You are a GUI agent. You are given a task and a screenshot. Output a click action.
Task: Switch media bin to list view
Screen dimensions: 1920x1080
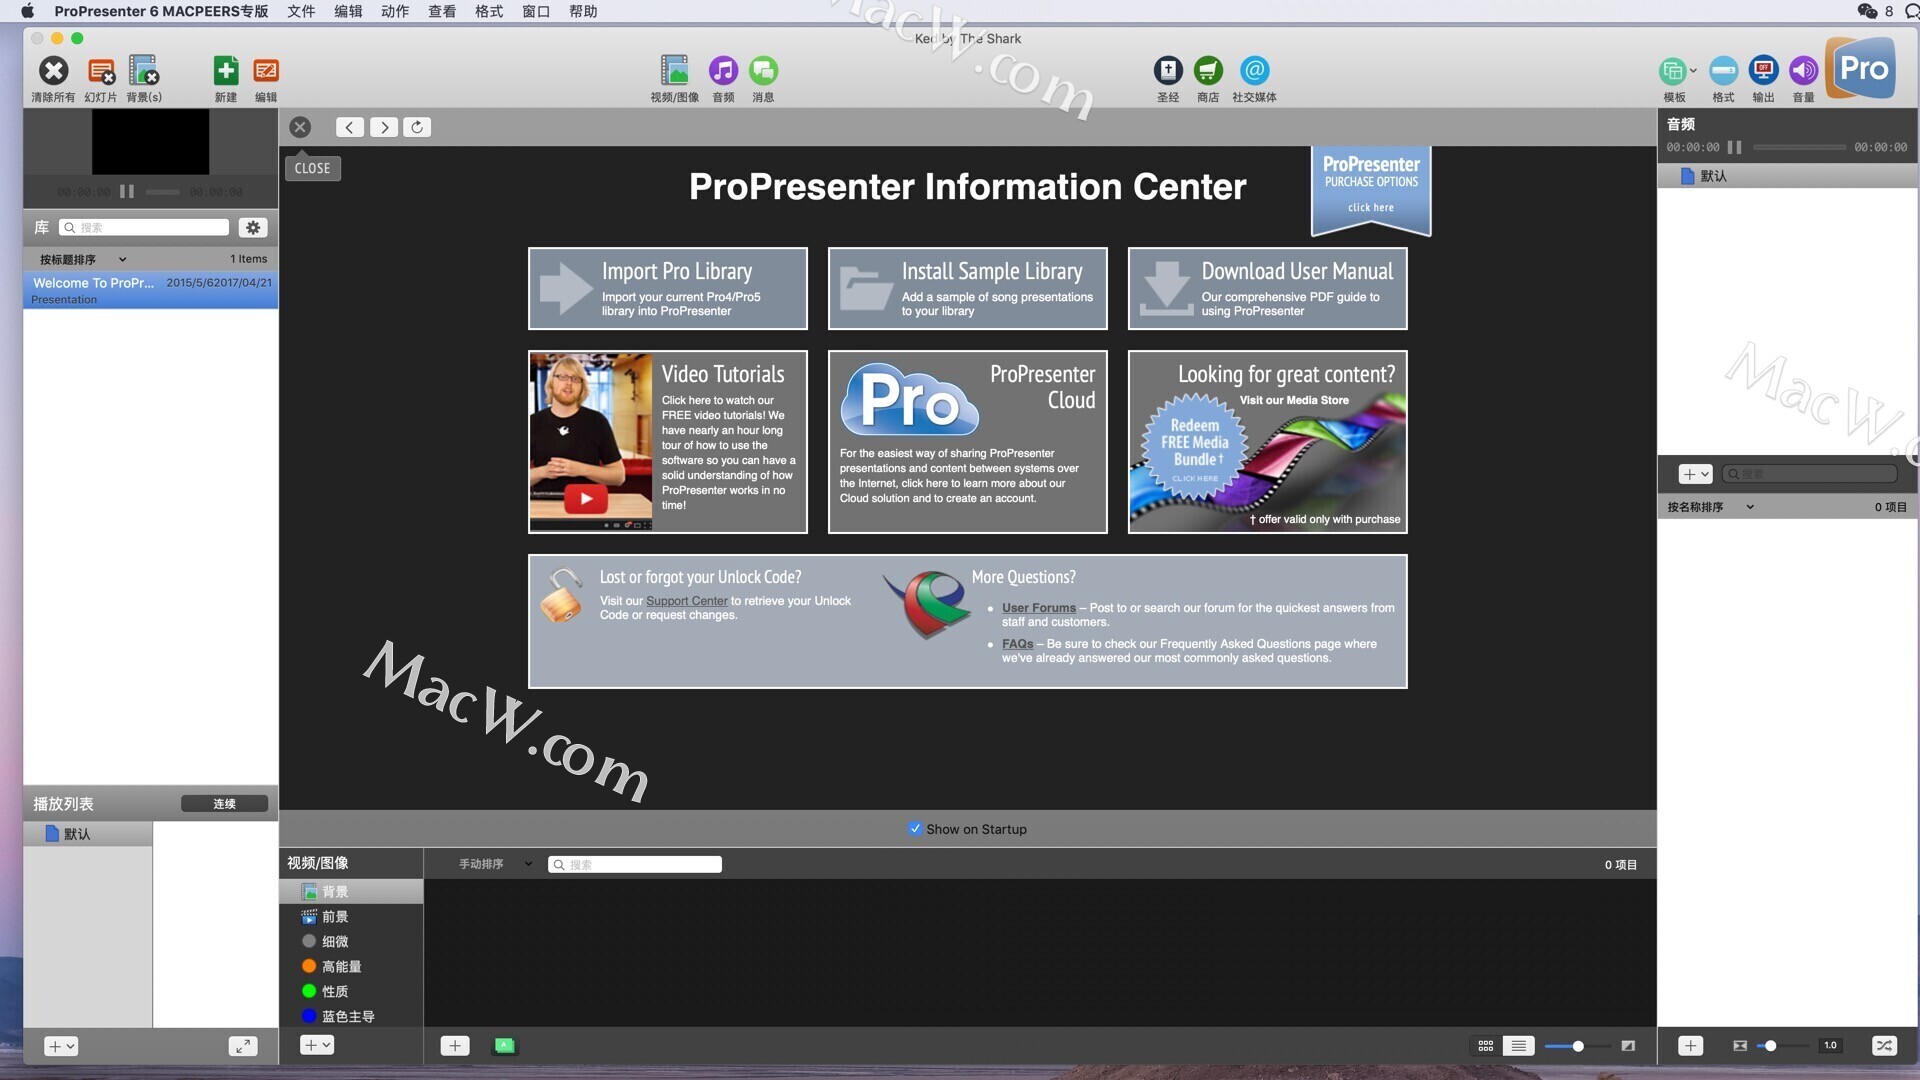[x=1518, y=1046]
